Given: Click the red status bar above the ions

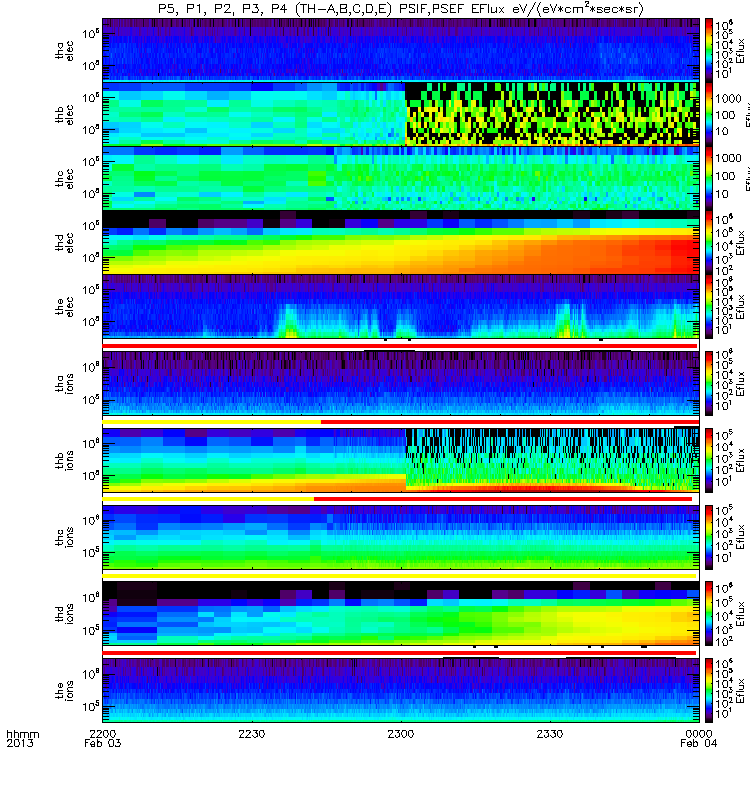Looking at the screenshot, I should (399, 653).
